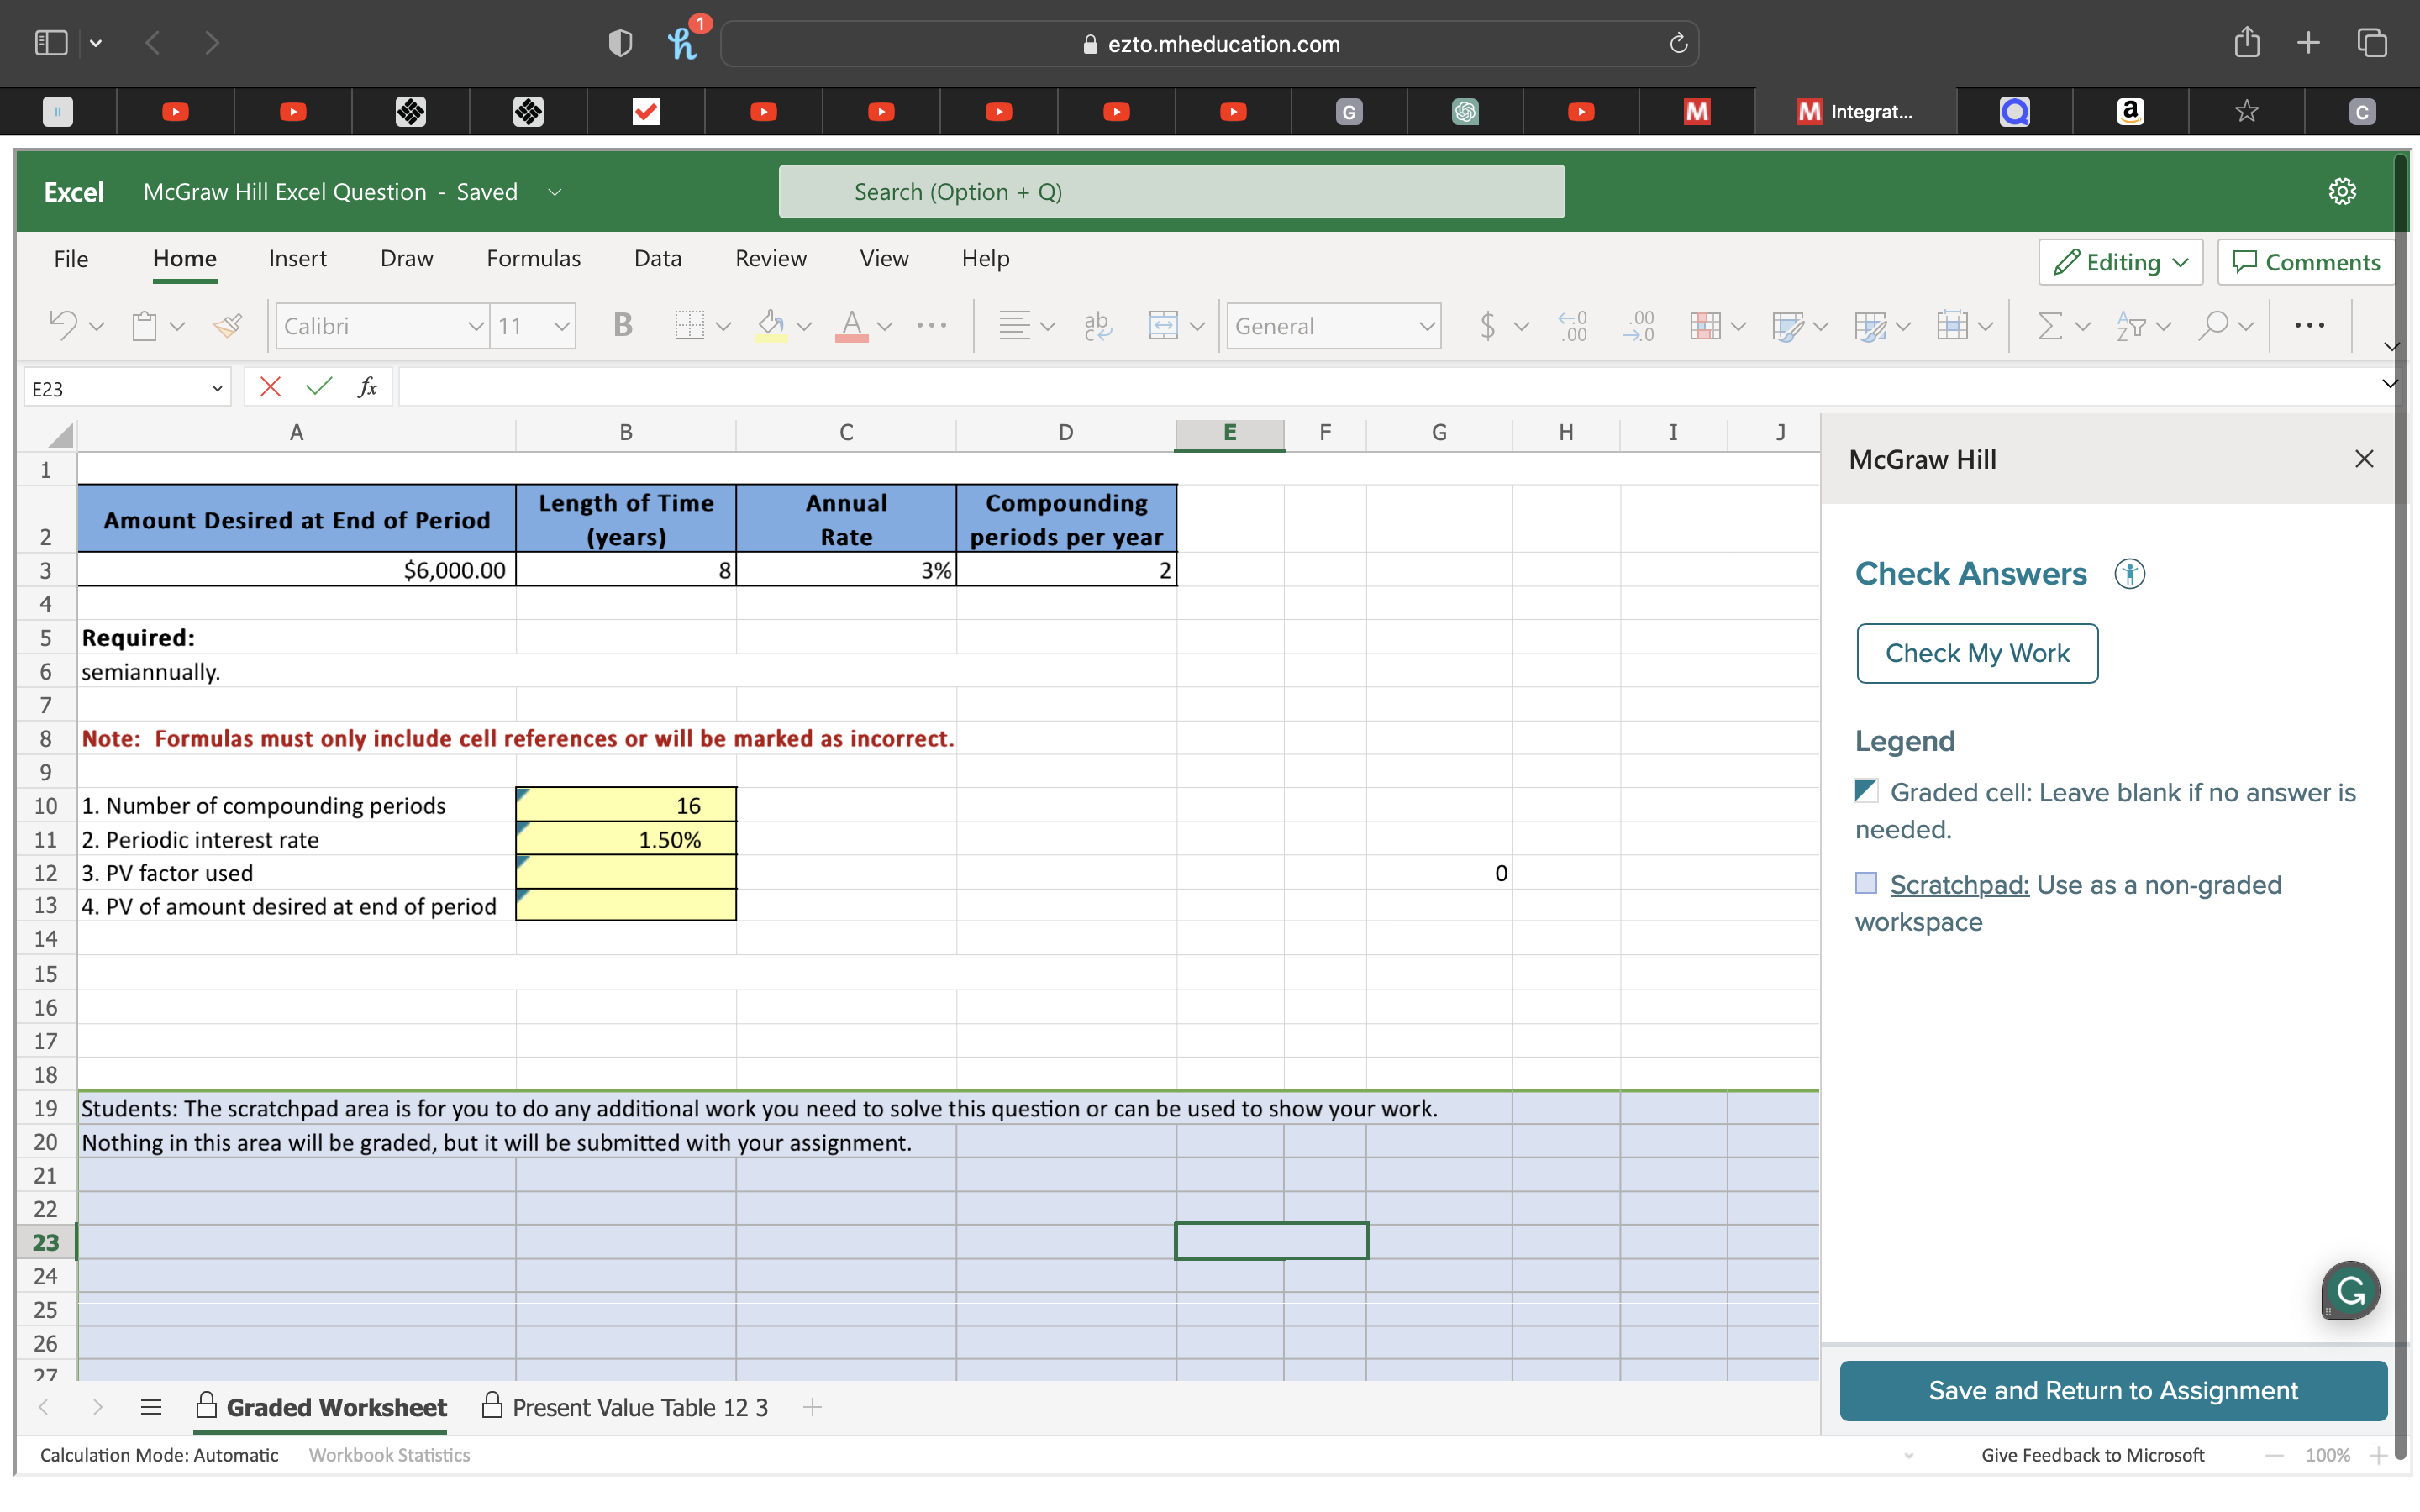Open the Calibri font name dropdown
The image size is (2420, 1512).
[475, 326]
